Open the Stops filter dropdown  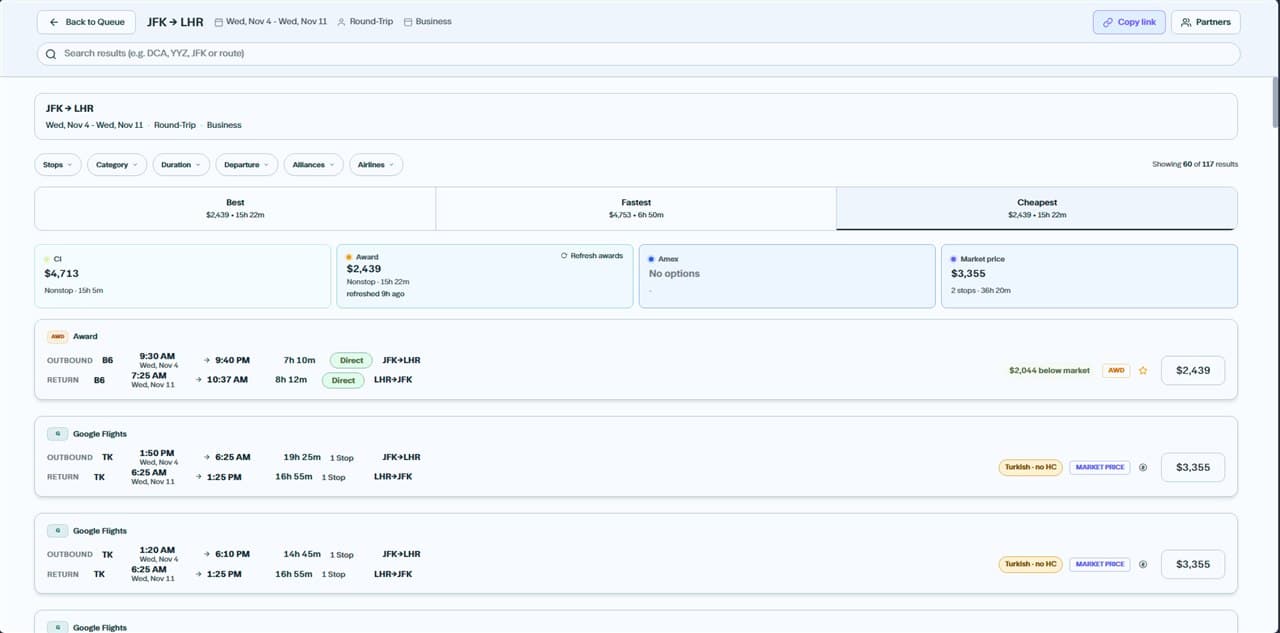coord(58,165)
